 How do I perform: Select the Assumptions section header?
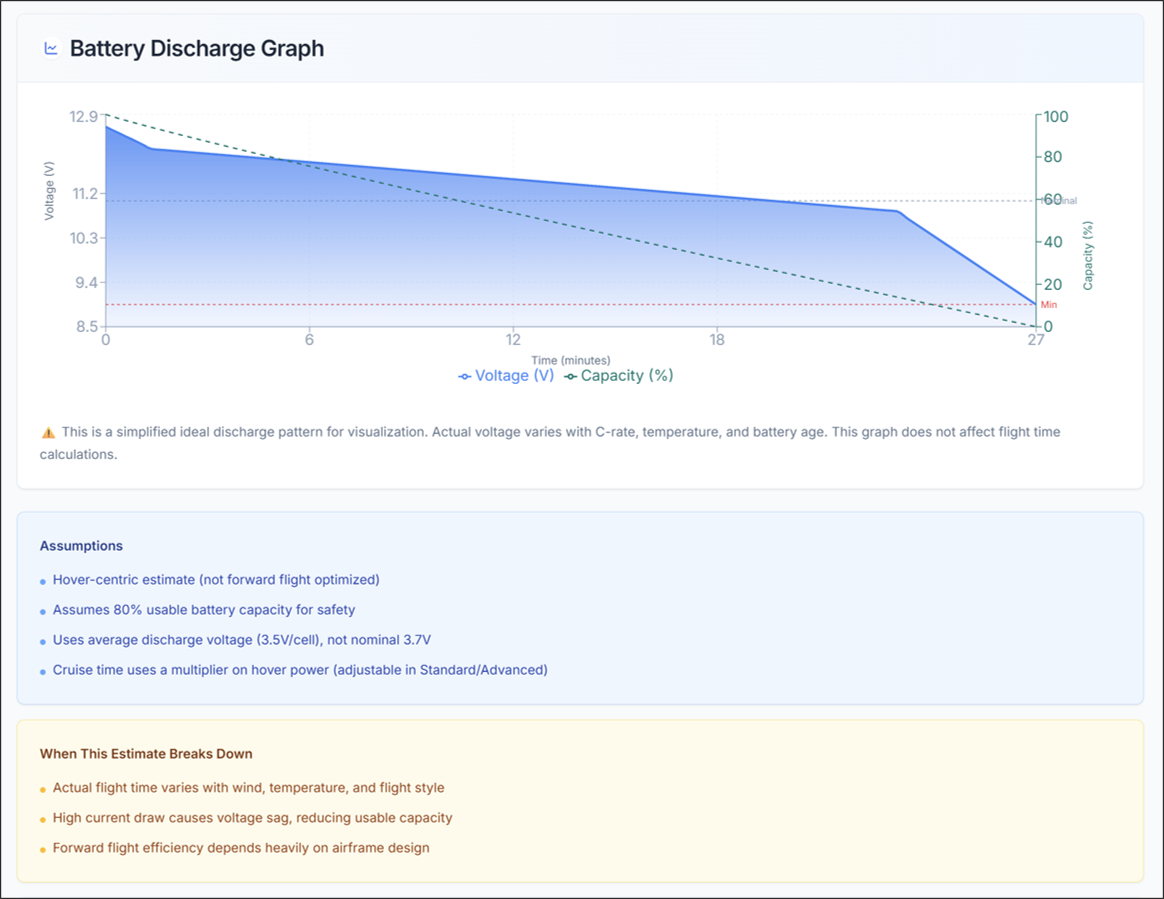(81, 546)
